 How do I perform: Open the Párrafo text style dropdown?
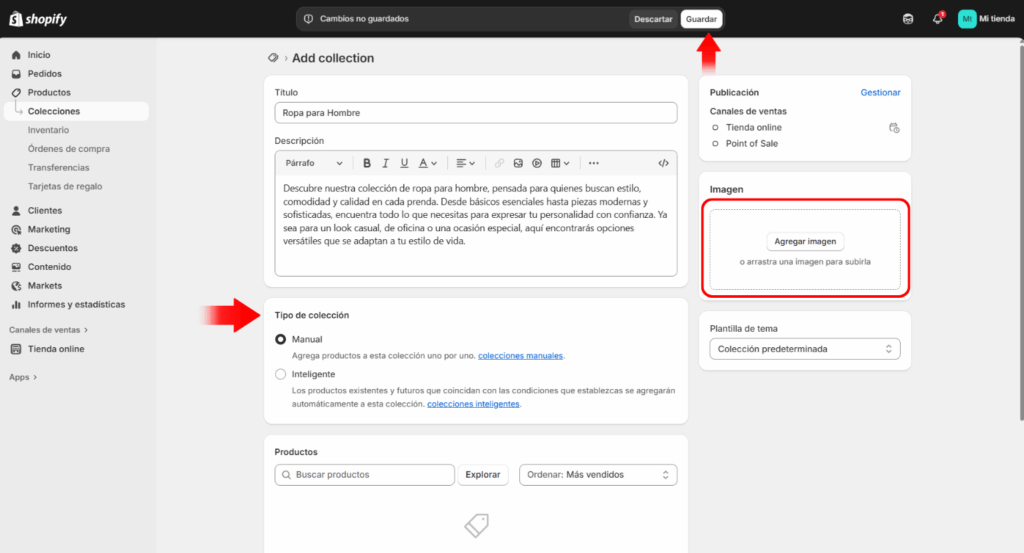(x=313, y=163)
